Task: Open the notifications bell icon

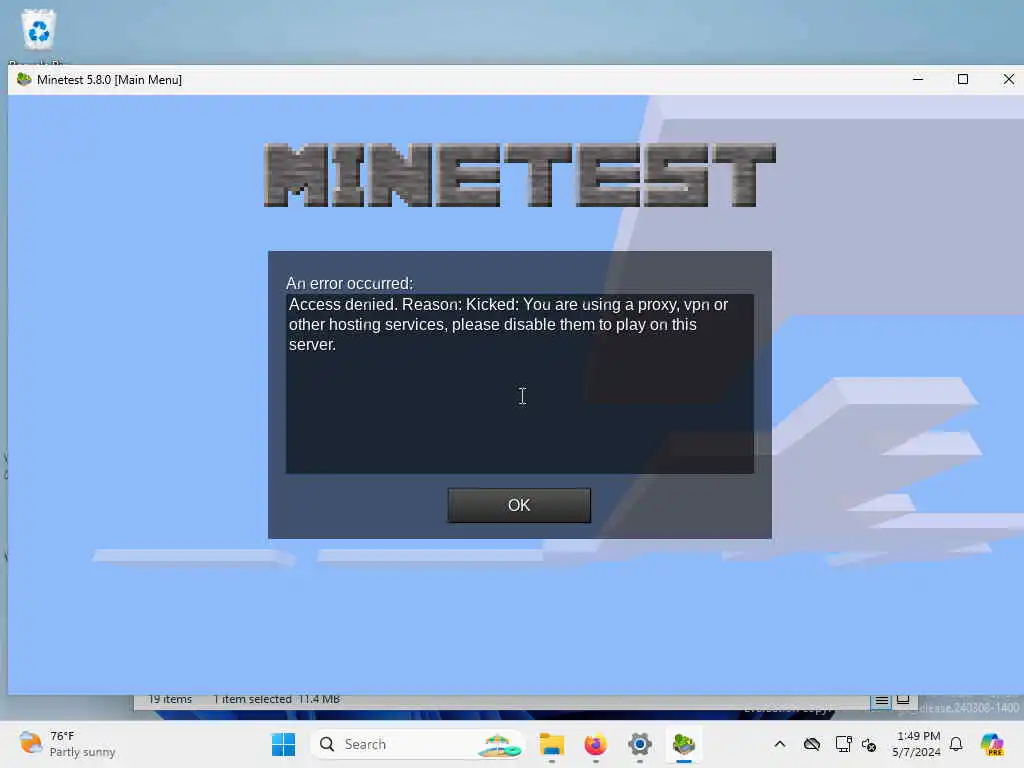Action: [956, 744]
